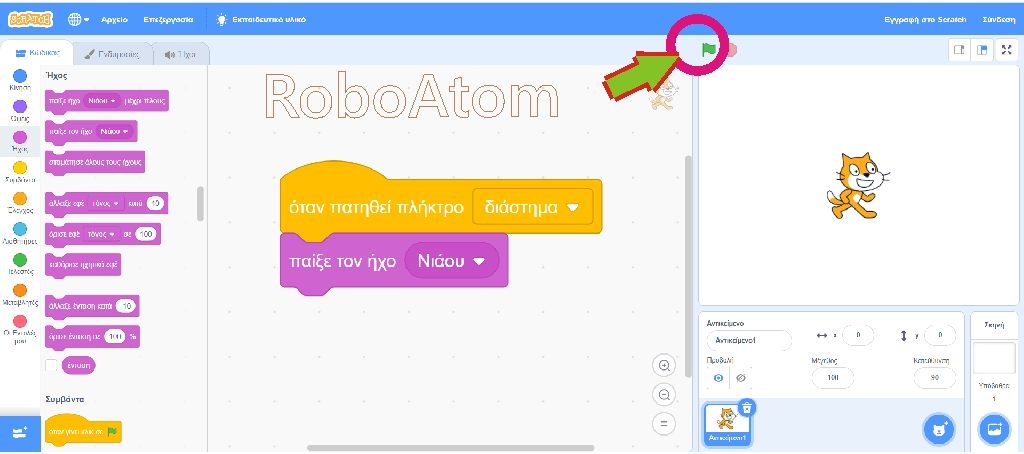Viewport: 1024px width, 454px height.
Task: Click the add extension button
Action: click(x=20, y=432)
